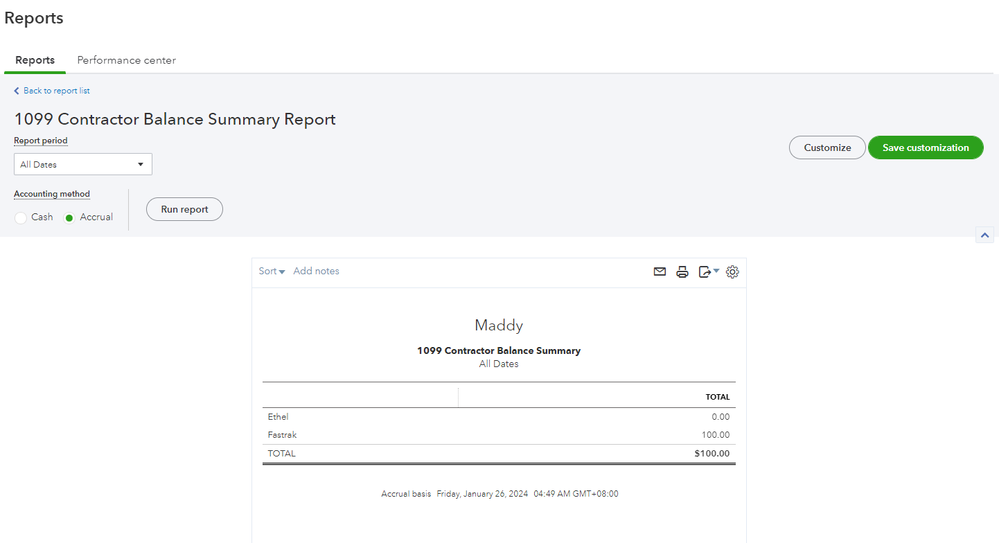Go back to report list link
The height and width of the screenshot is (543, 999).
click(x=56, y=90)
